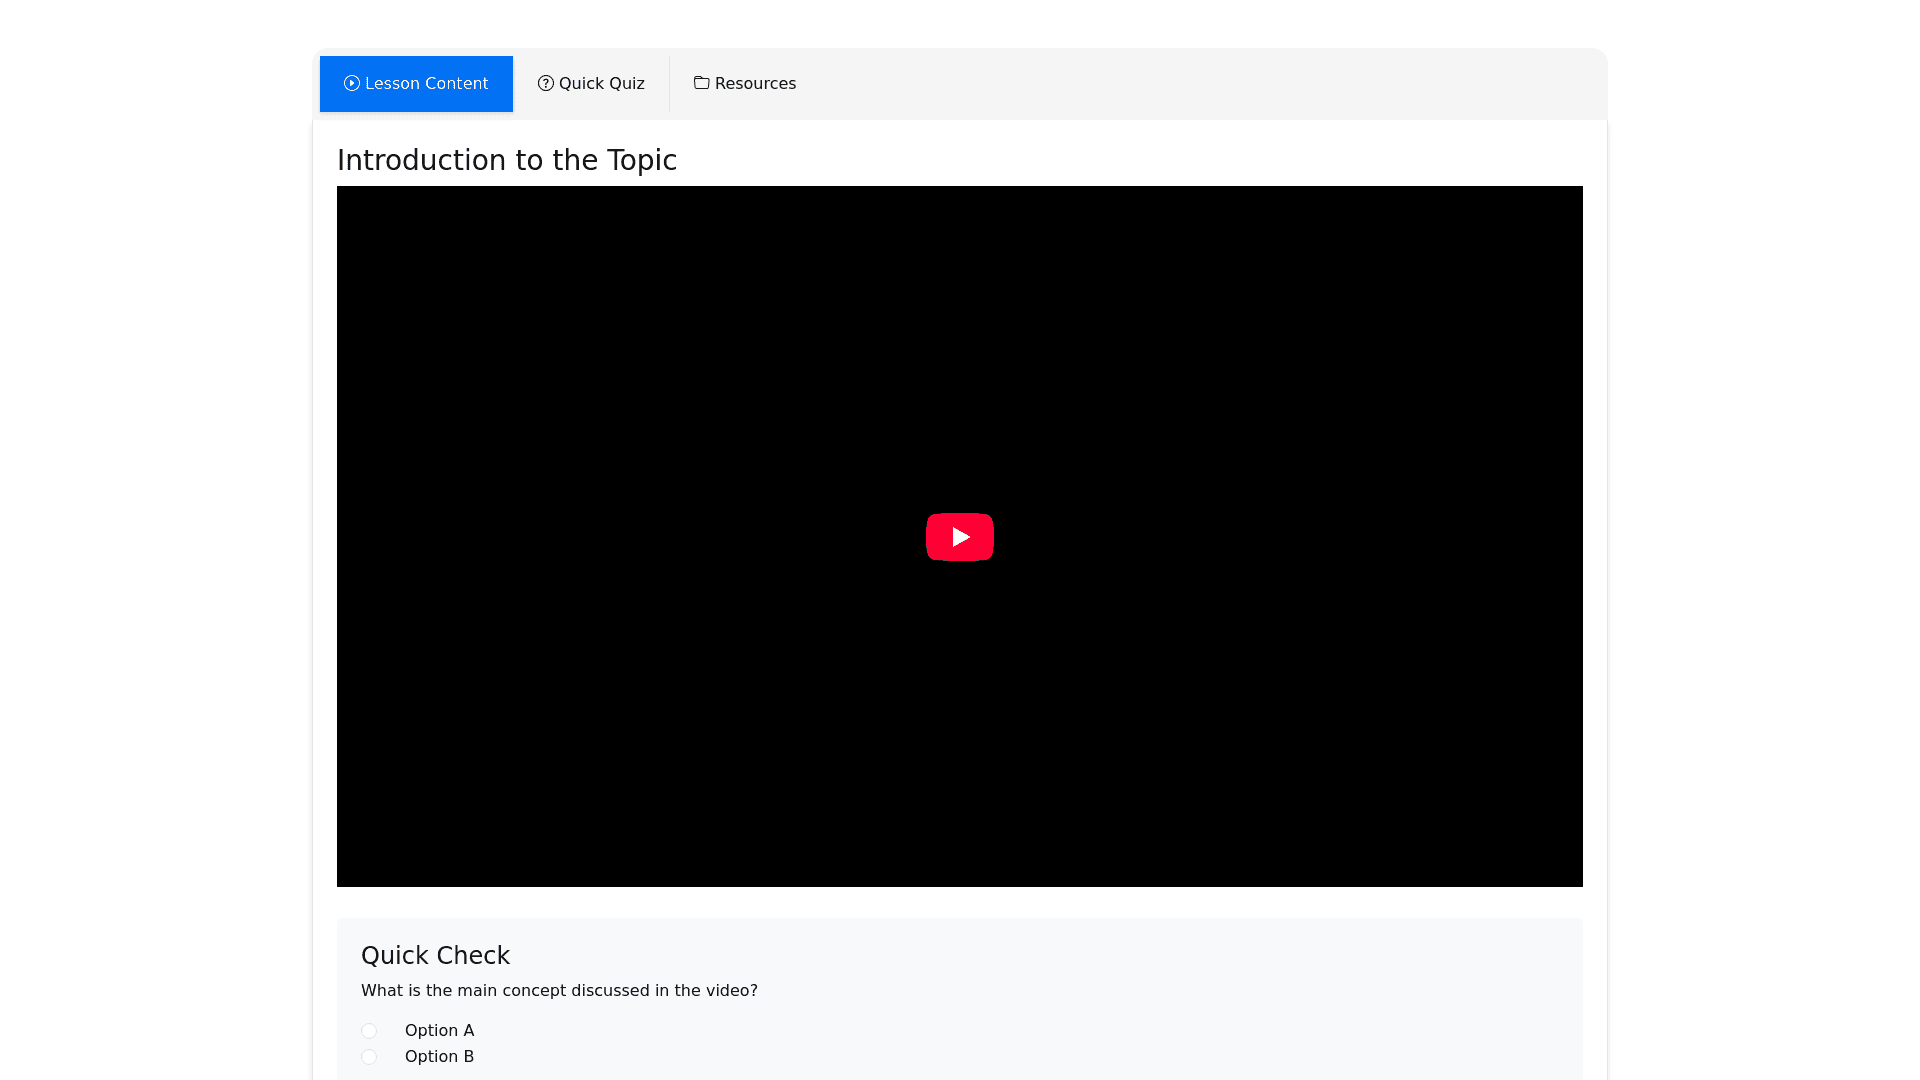Click the quick check question text

point(559,991)
